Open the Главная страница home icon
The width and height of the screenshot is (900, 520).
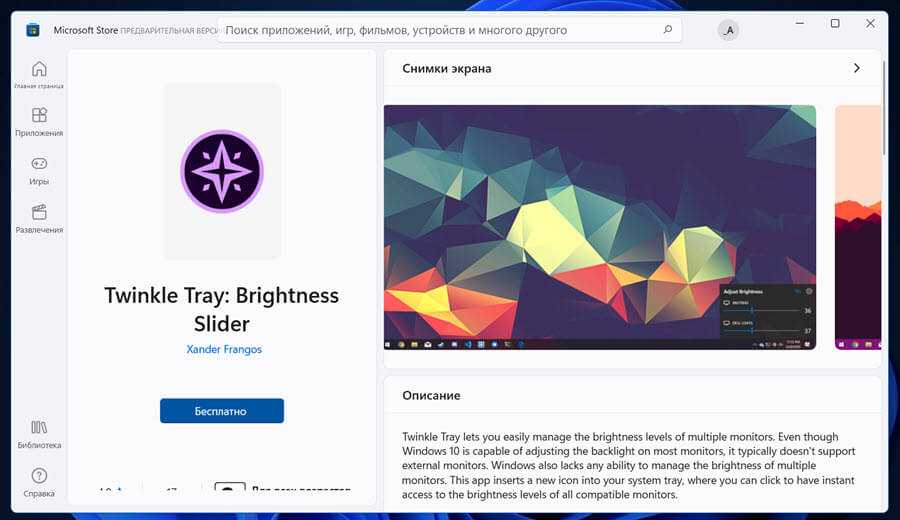click(x=39, y=70)
